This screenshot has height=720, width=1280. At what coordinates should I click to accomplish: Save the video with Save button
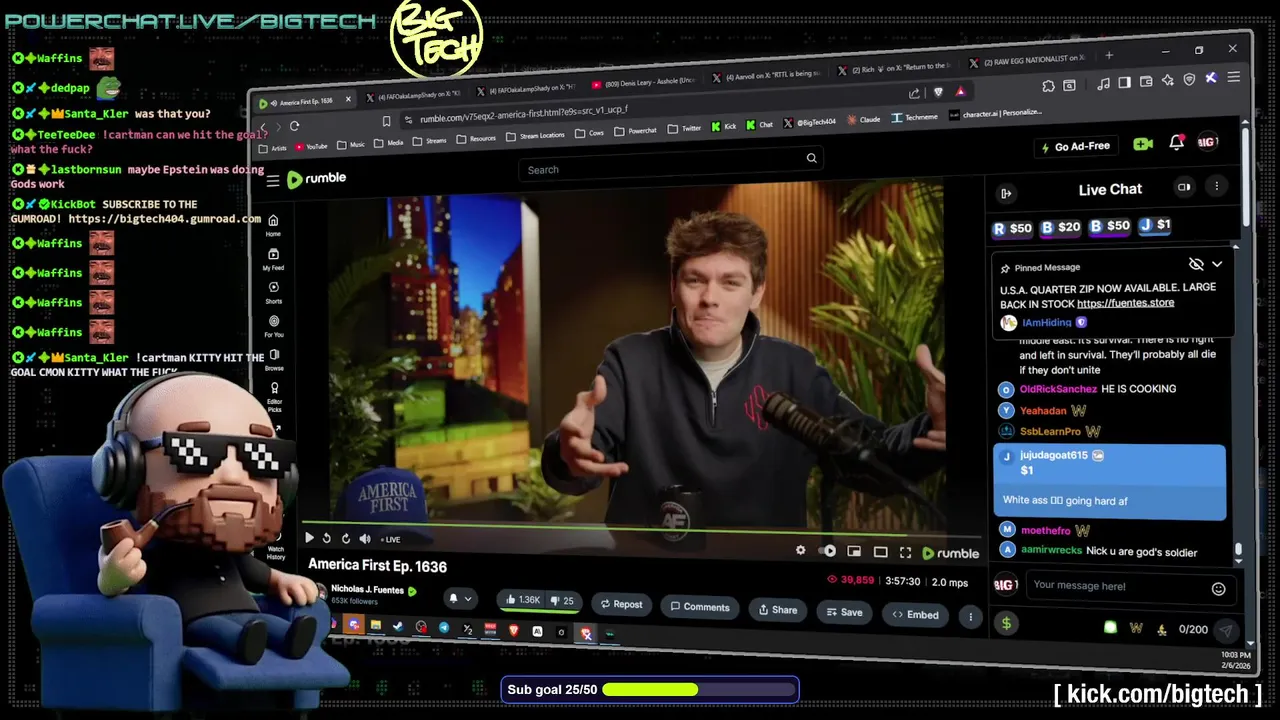(845, 612)
